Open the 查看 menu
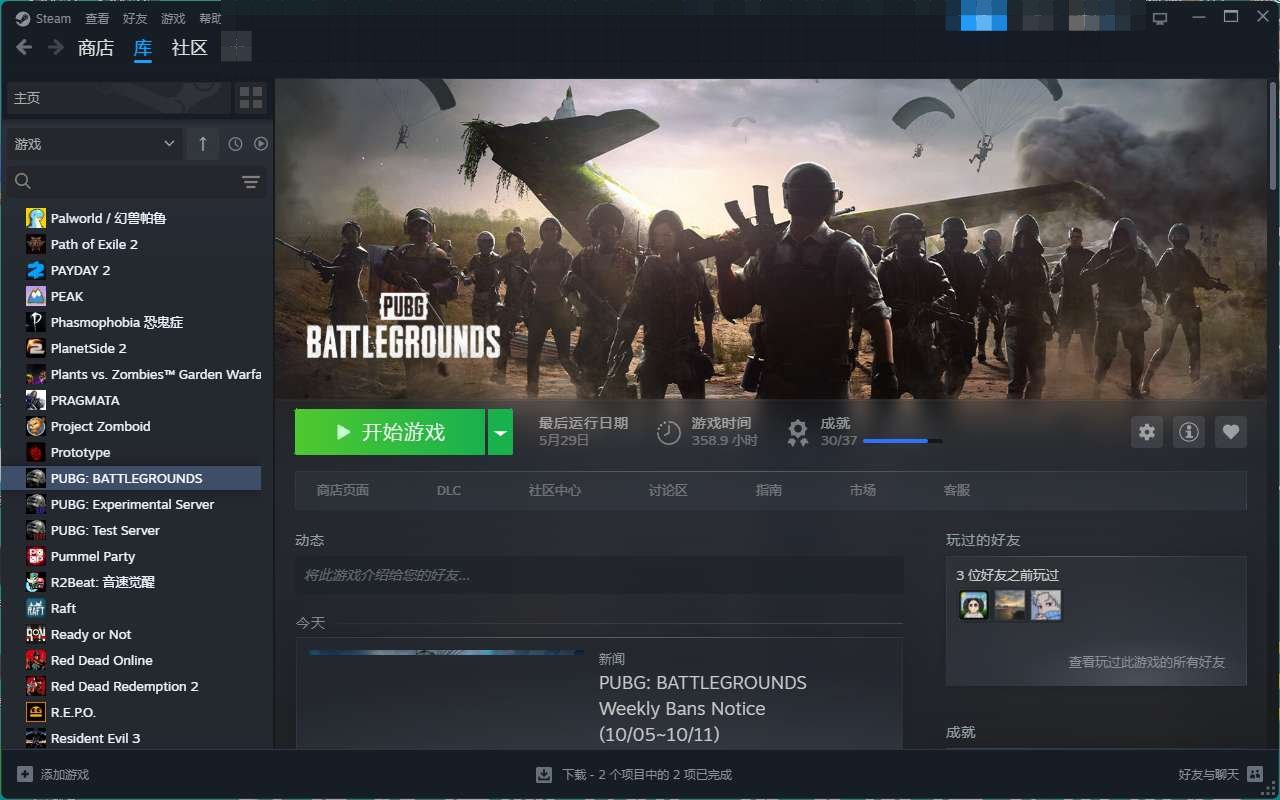Image resolution: width=1280 pixels, height=800 pixels. pos(97,18)
